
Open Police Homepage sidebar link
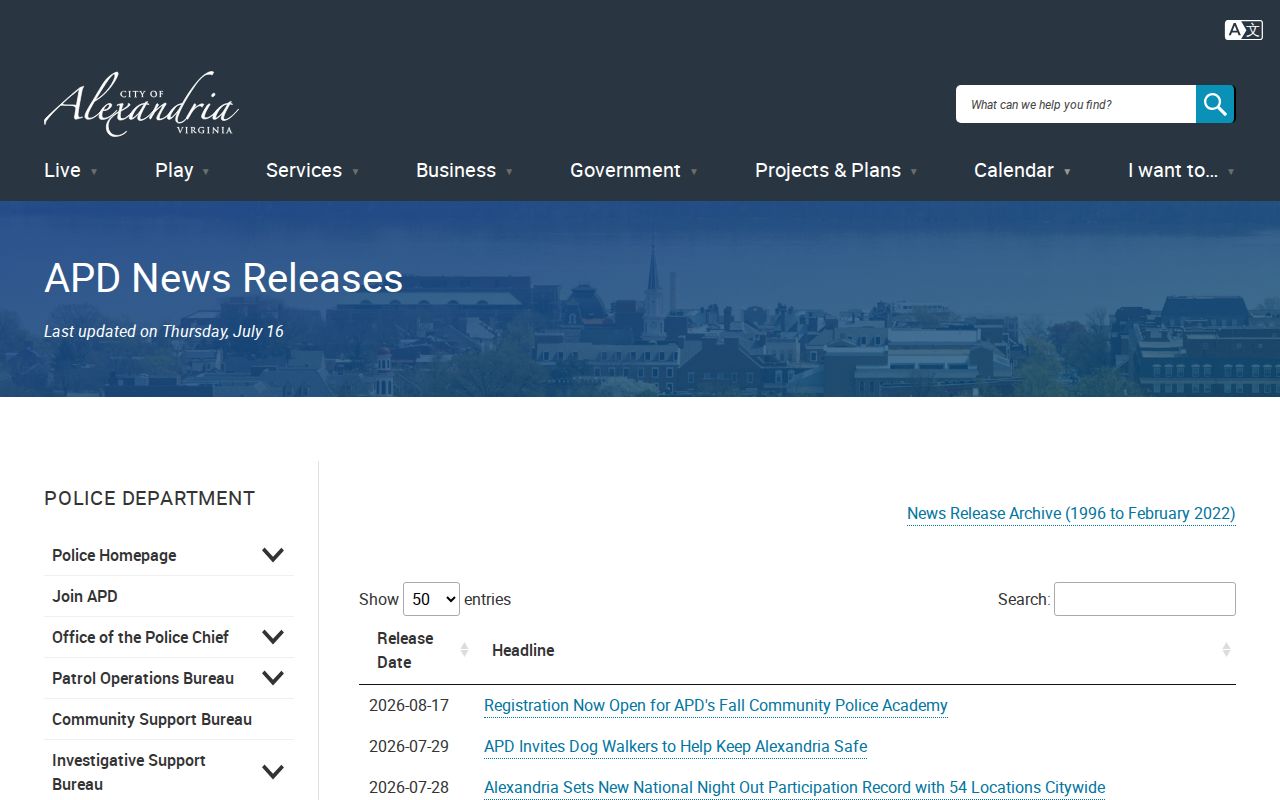114,555
